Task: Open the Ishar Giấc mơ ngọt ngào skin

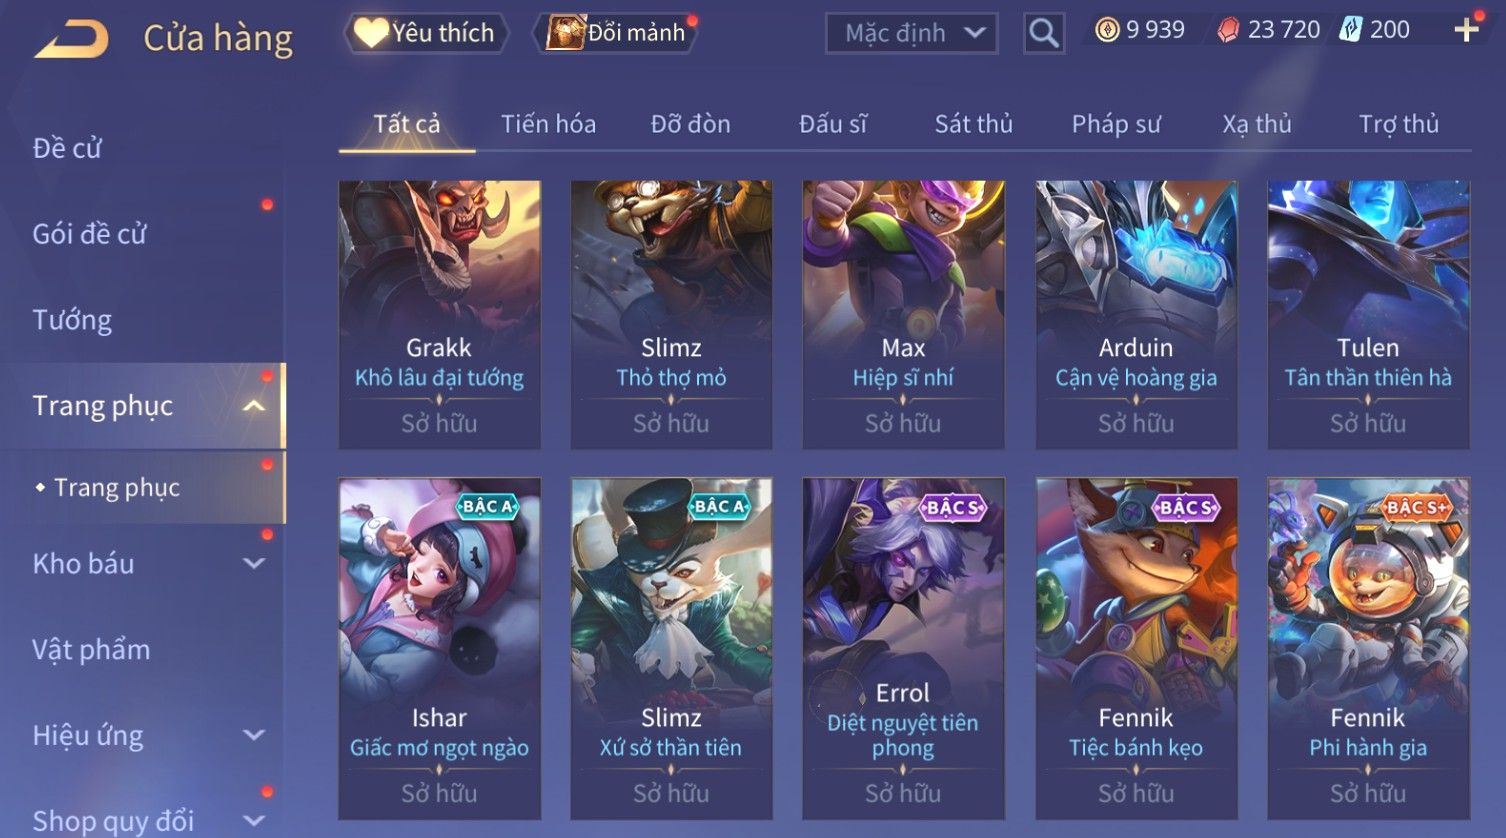Action: click(439, 648)
